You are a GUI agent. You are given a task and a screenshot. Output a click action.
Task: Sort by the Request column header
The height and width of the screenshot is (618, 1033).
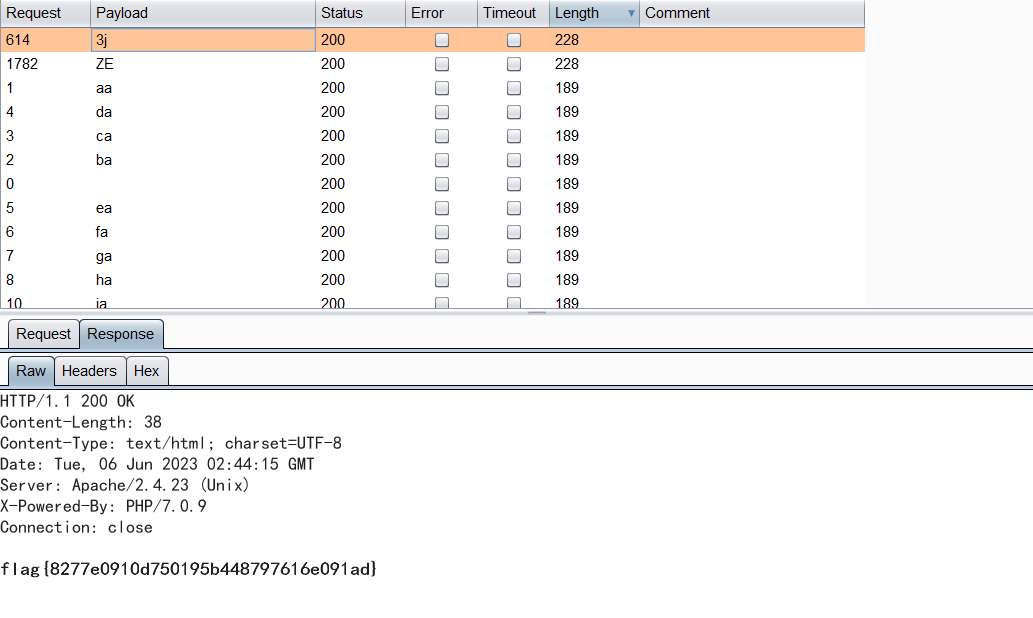[40, 13]
